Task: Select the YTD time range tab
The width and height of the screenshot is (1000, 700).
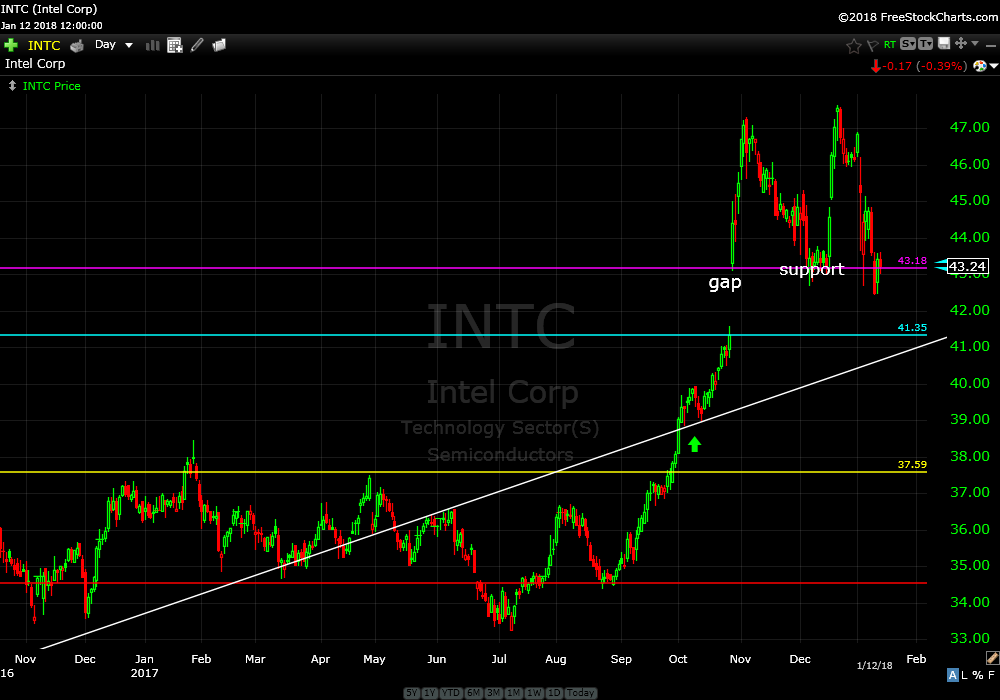Action: click(448, 693)
